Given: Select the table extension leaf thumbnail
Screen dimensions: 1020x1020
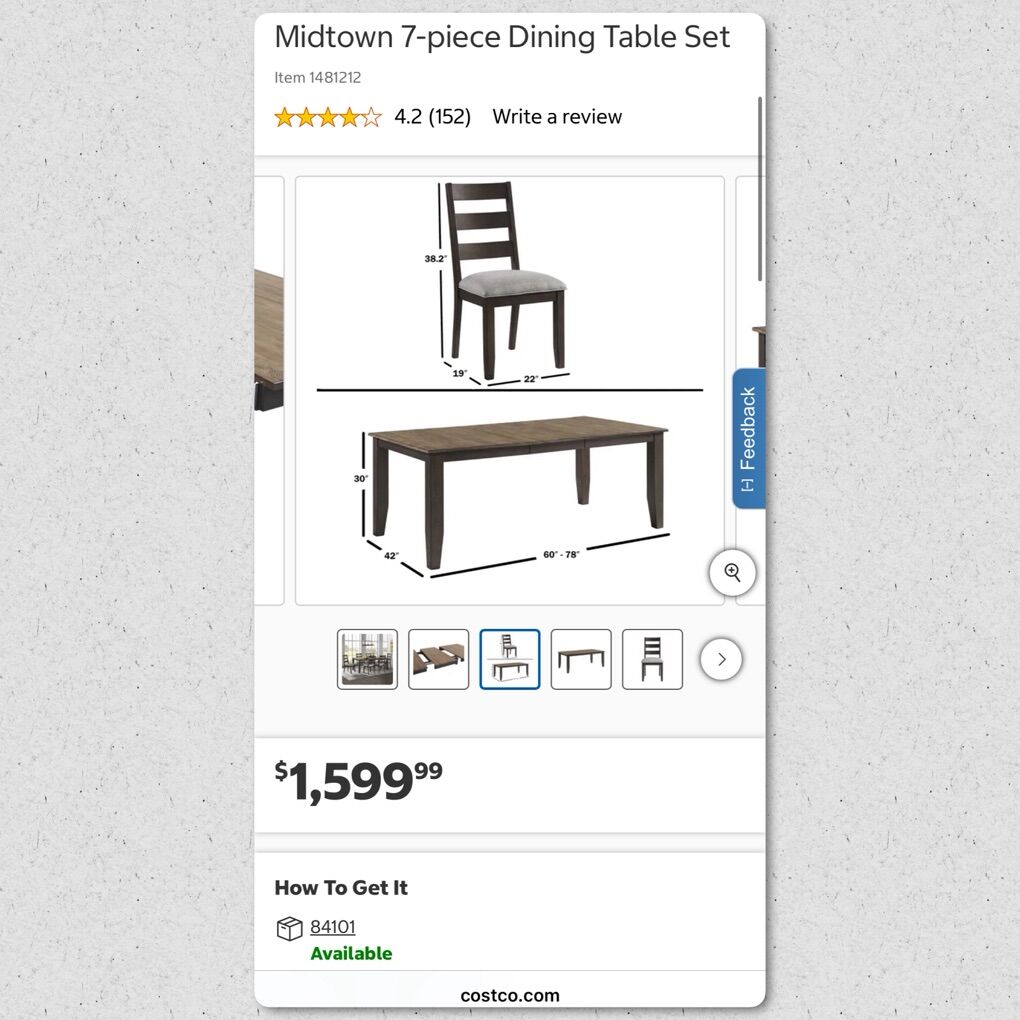Looking at the screenshot, I should click(438, 659).
